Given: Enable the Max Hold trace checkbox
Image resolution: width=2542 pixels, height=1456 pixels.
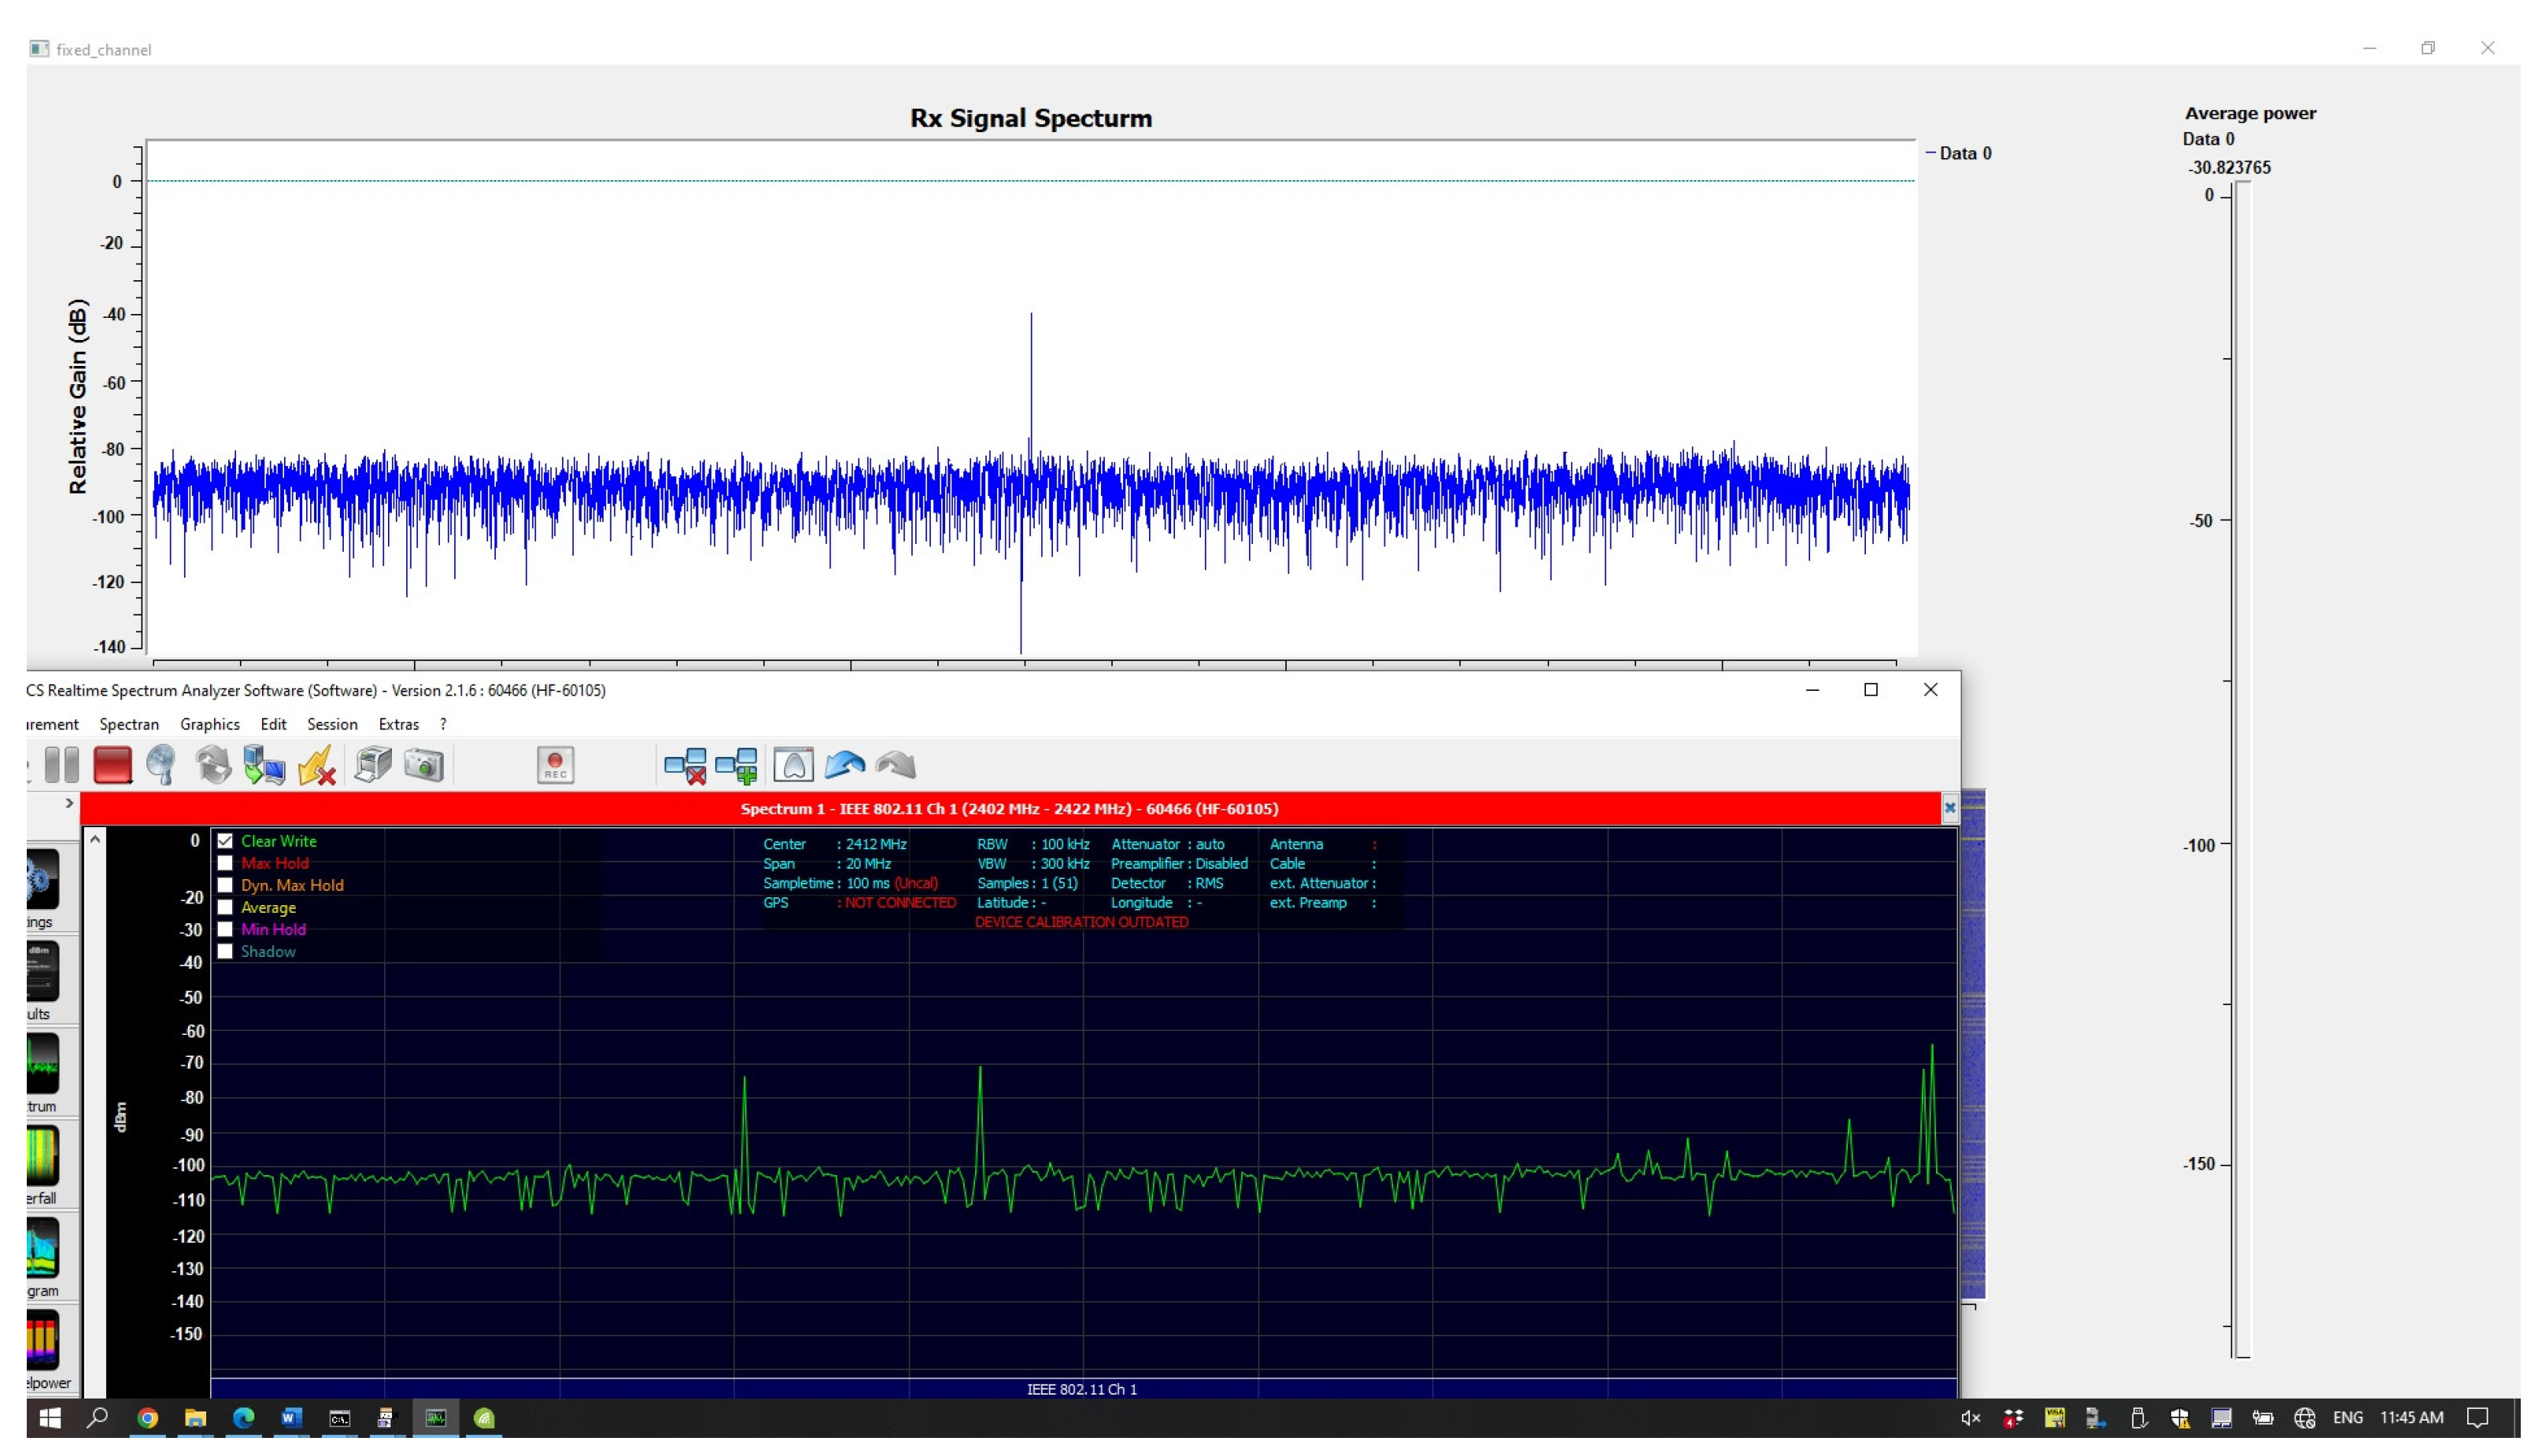Looking at the screenshot, I should click(225, 864).
